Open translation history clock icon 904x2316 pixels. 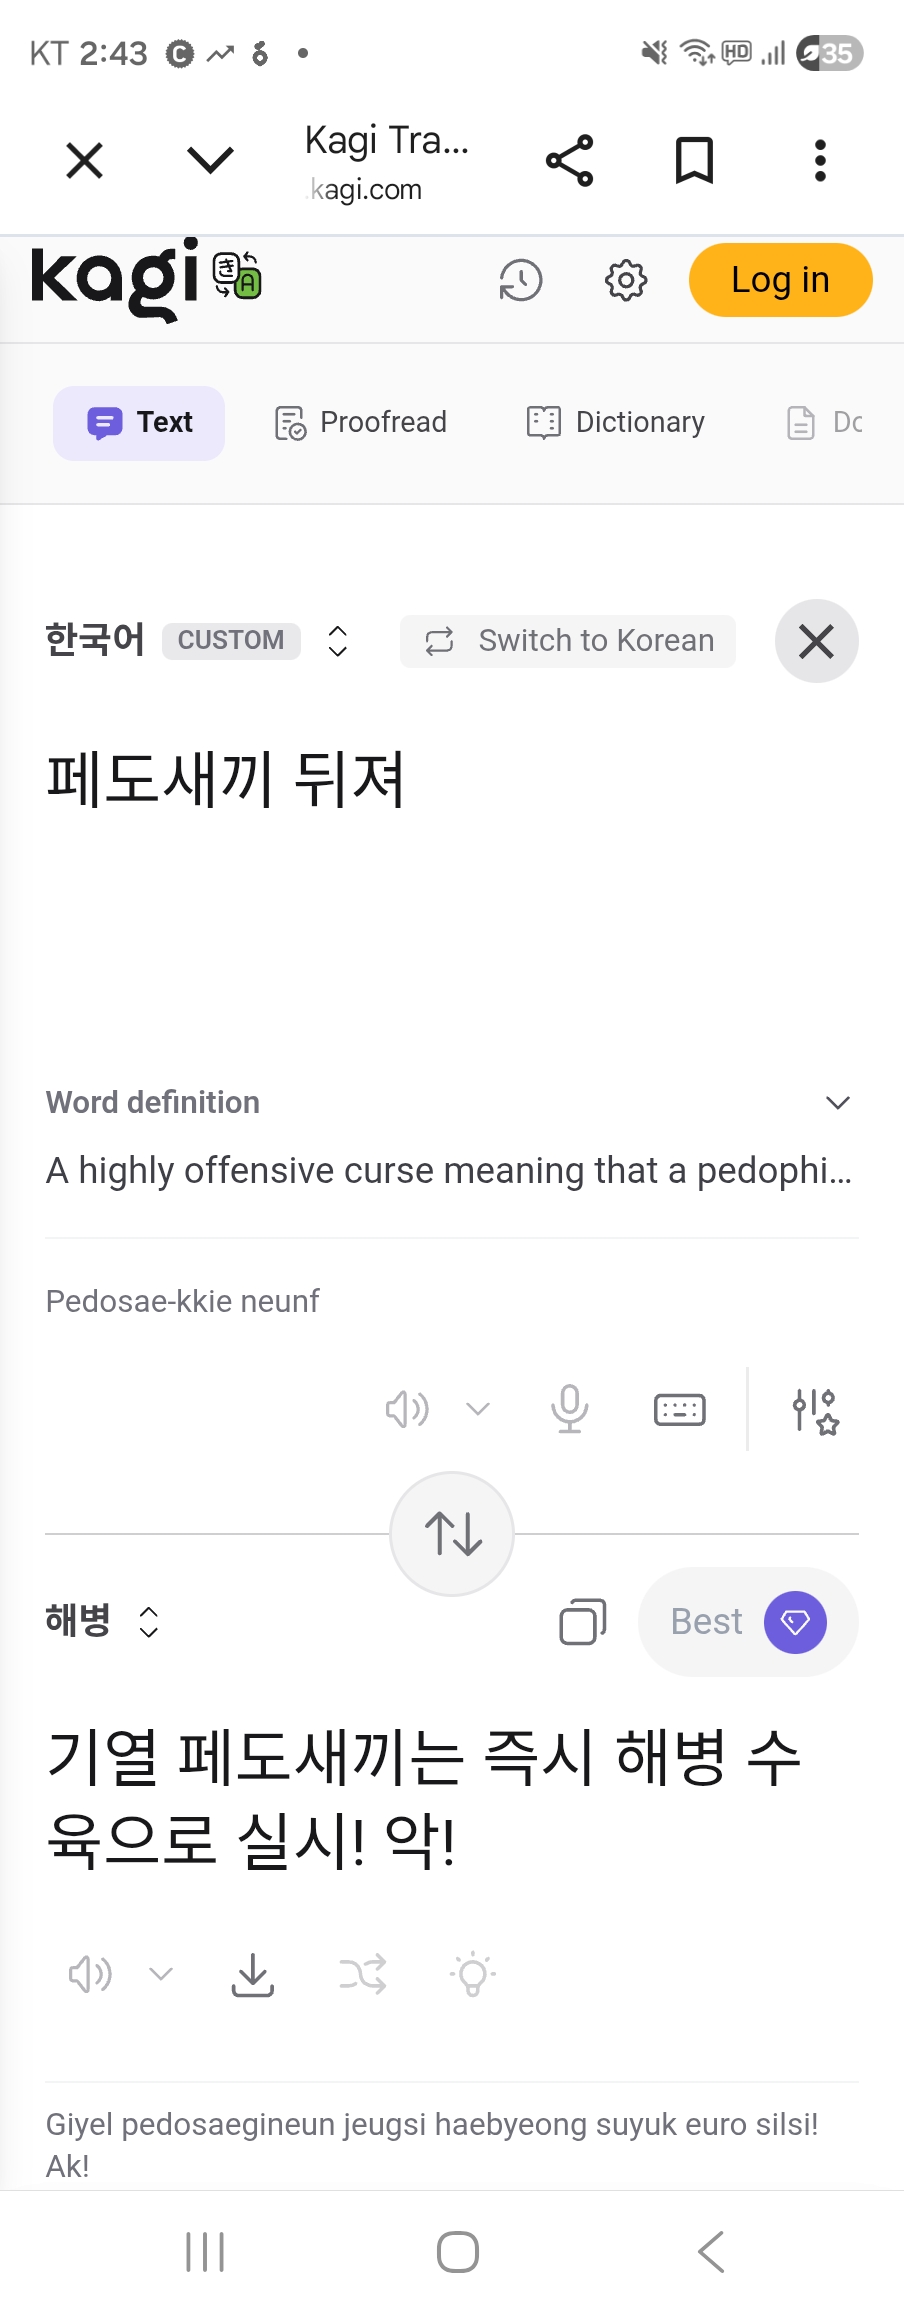pos(520,281)
